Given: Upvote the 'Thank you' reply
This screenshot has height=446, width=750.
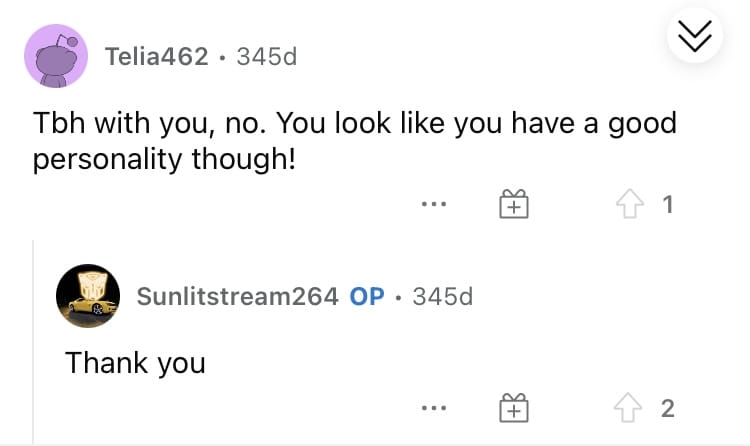Looking at the screenshot, I should [628, 408].
